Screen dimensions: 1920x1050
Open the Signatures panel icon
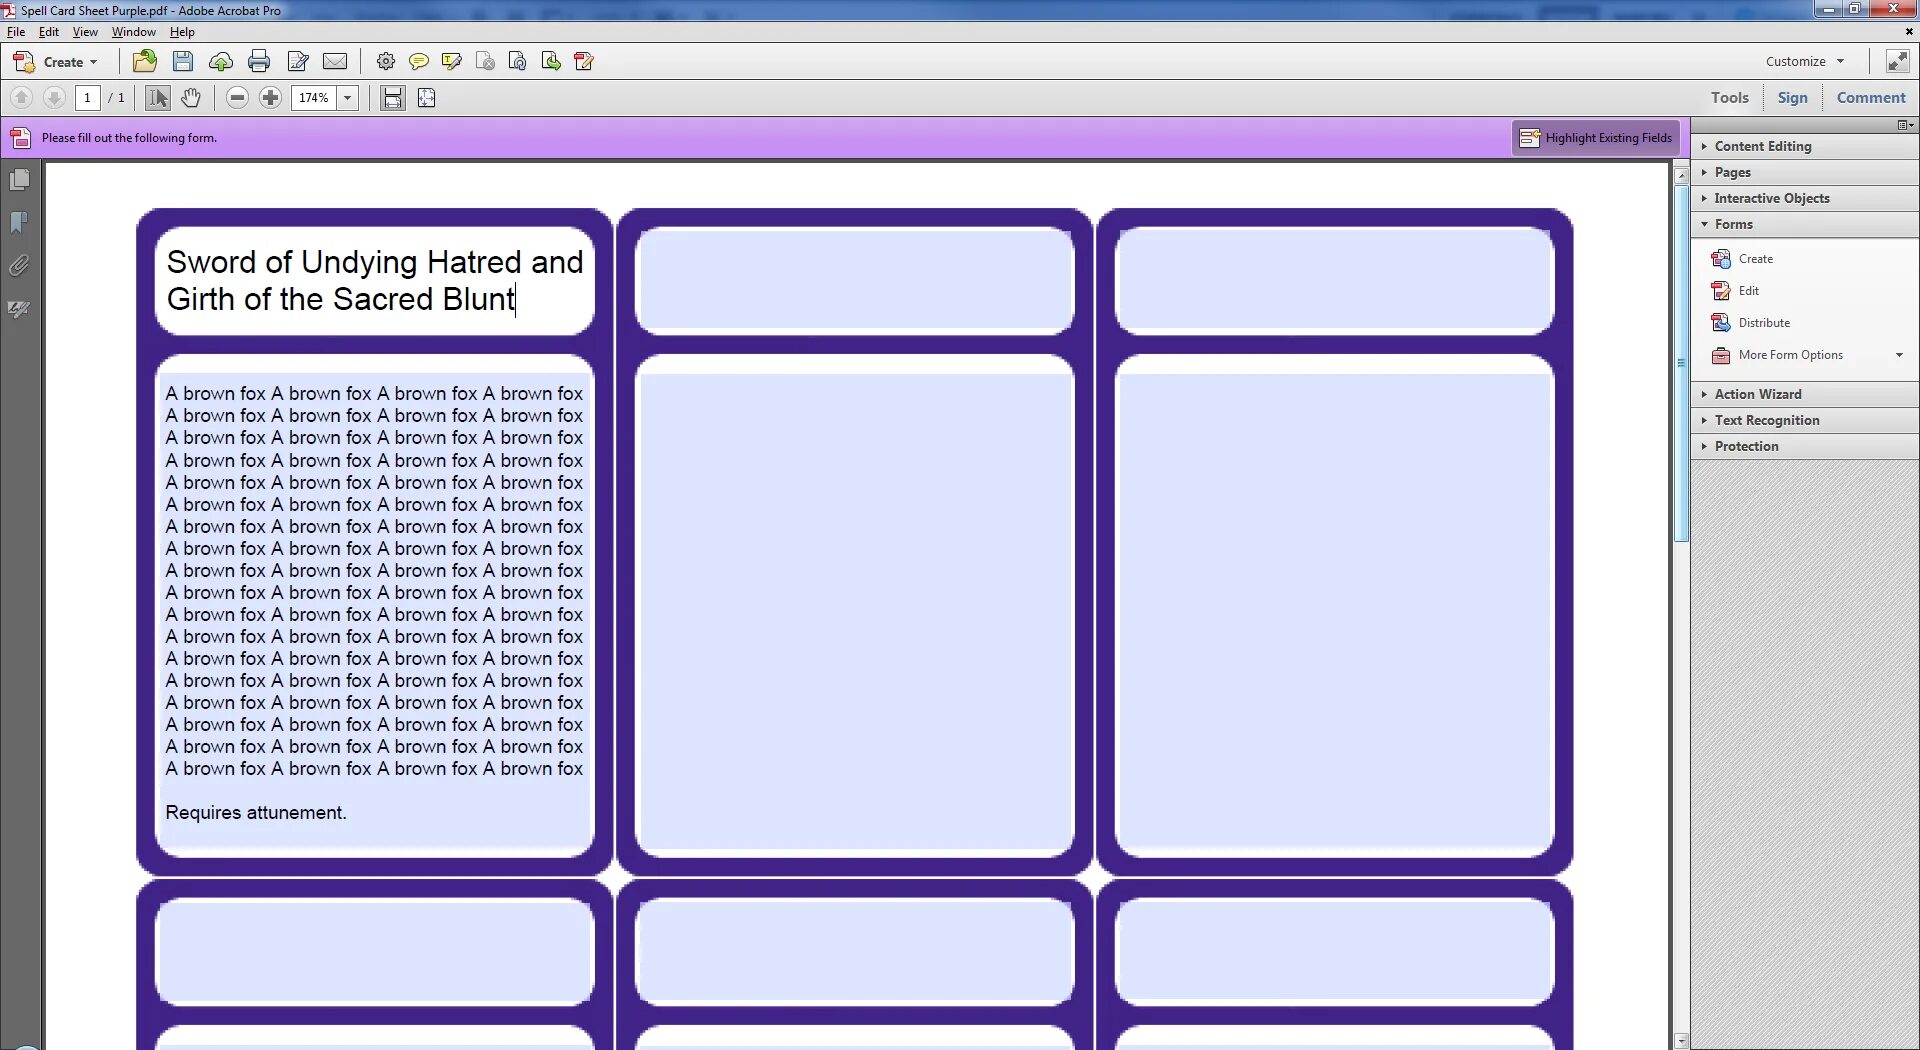[19, 309]
